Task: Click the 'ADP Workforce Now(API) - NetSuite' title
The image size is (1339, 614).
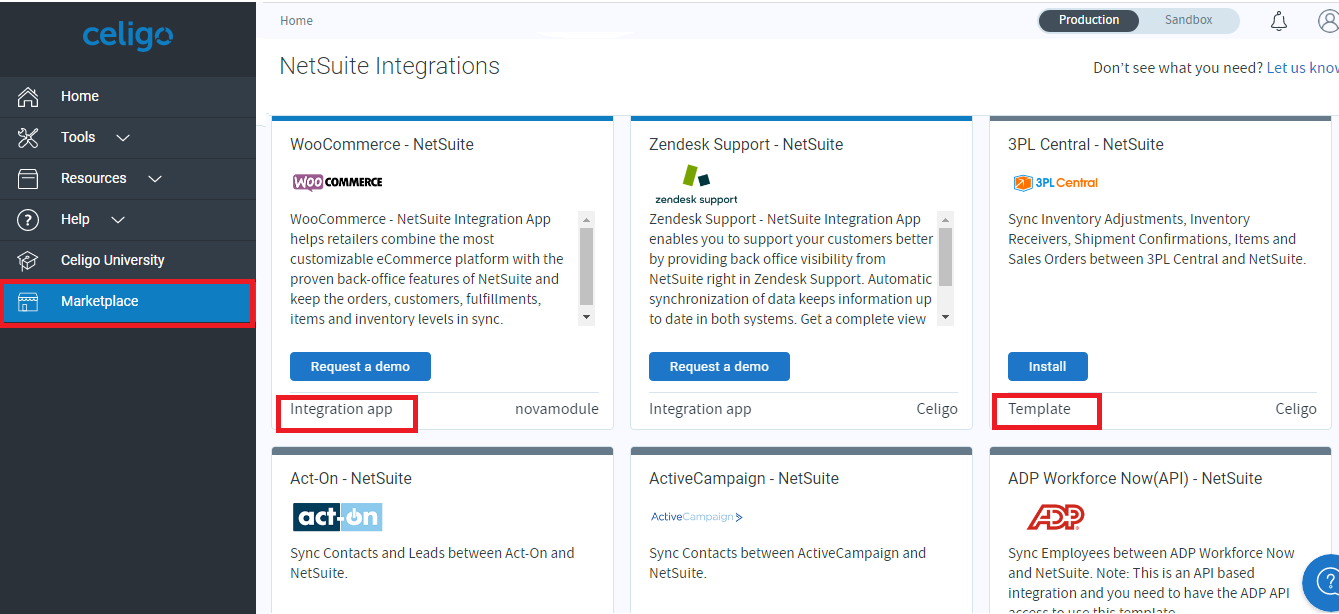Action: tap(1135, 478)
